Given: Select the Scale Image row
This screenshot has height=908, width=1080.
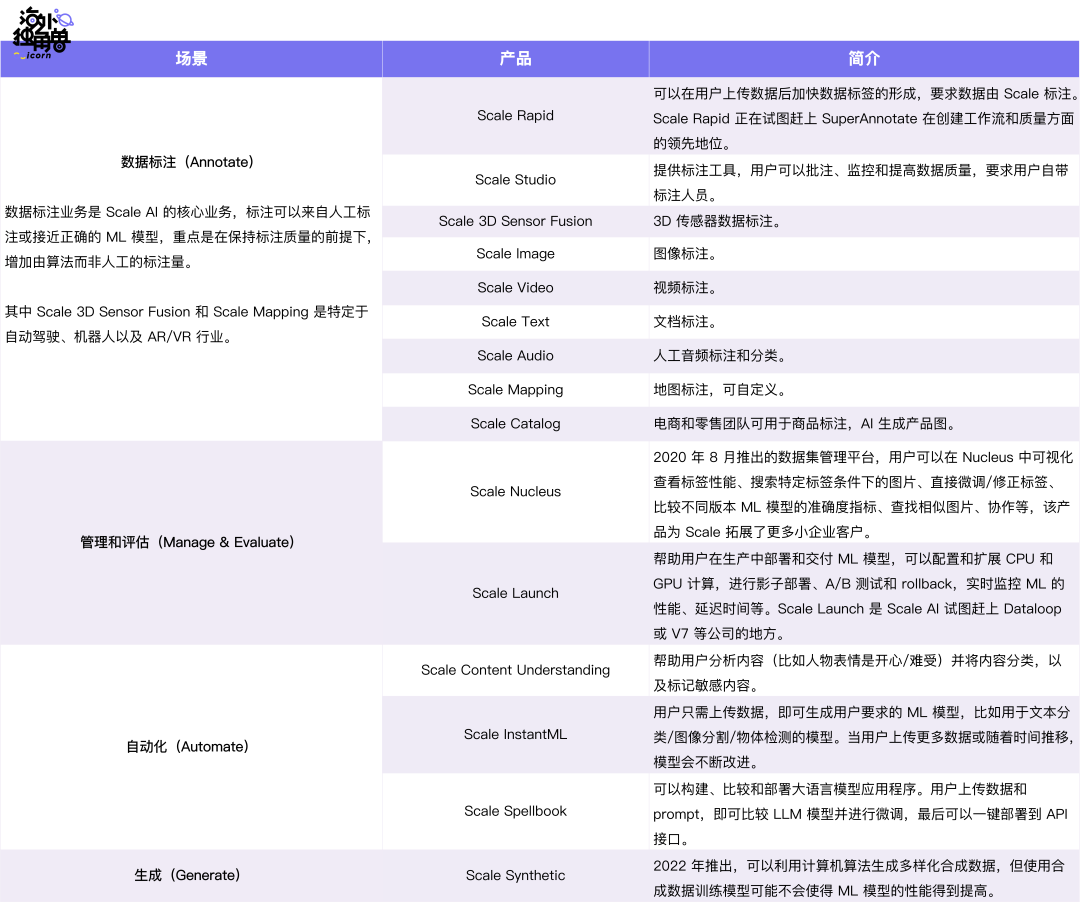Looking at the screenshot, I should tap(515, 254).
